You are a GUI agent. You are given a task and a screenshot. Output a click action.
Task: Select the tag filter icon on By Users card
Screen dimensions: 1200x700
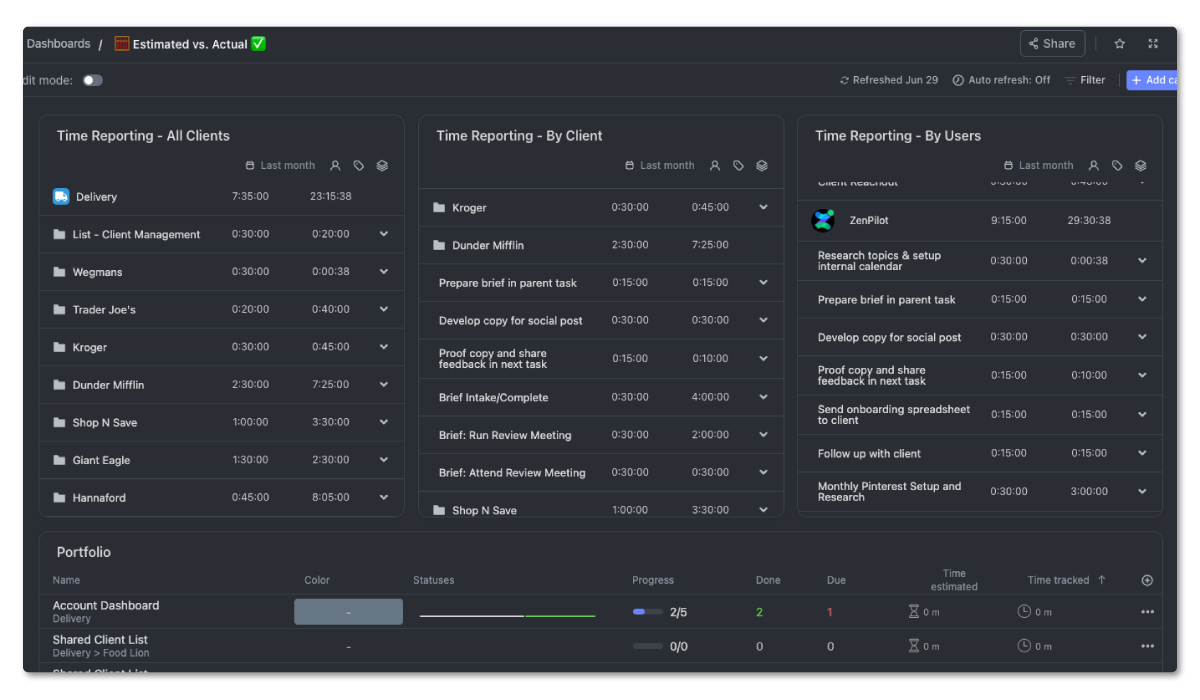coord(1117,165)
